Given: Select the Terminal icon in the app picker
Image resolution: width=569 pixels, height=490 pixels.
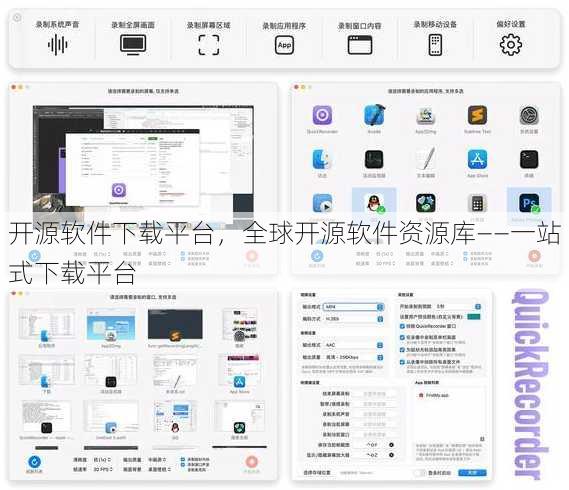Looking at the screenshot, I should click(529, 160).
